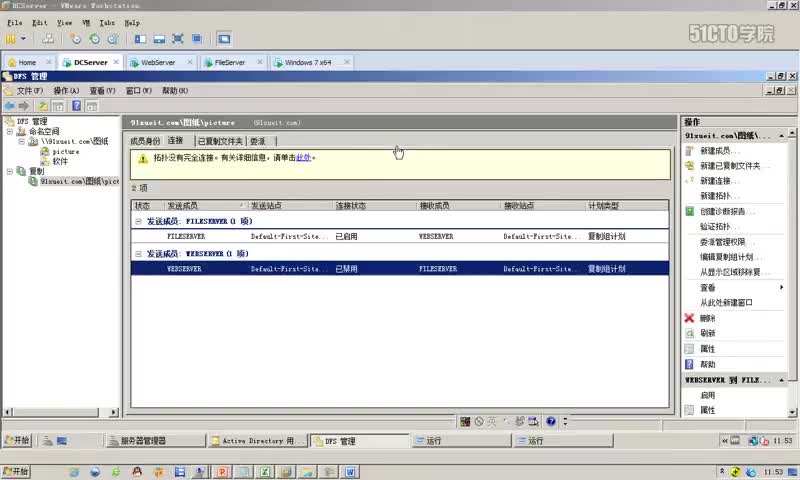The width and height of the screenshot is (800, 480).
Task: Click the 此处 link in the warning banner
Action: (303, 158)
